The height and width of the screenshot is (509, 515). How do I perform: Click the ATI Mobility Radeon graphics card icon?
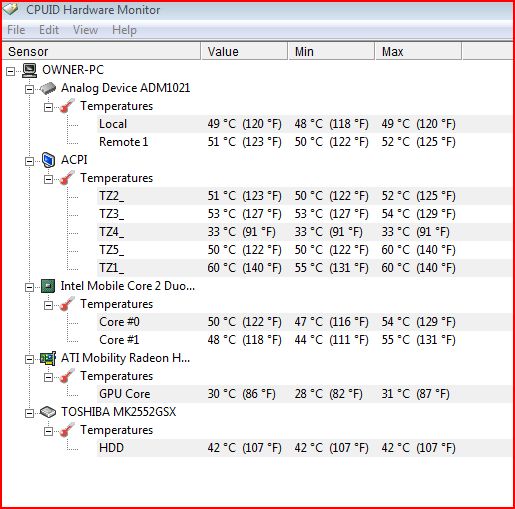[48, 358]
